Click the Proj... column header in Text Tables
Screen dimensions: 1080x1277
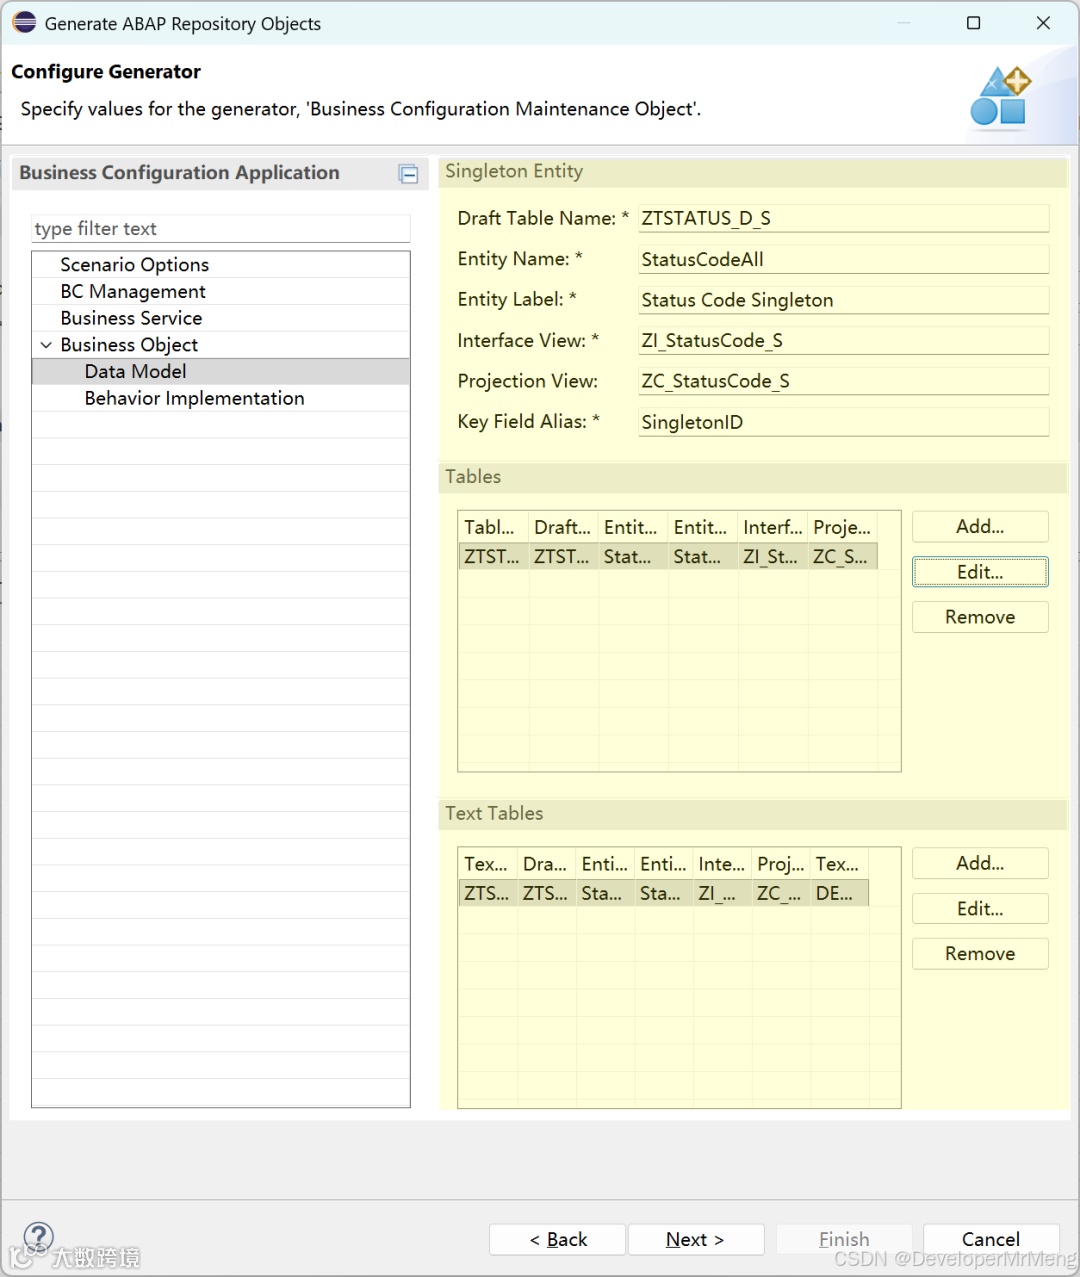[781, 864]
